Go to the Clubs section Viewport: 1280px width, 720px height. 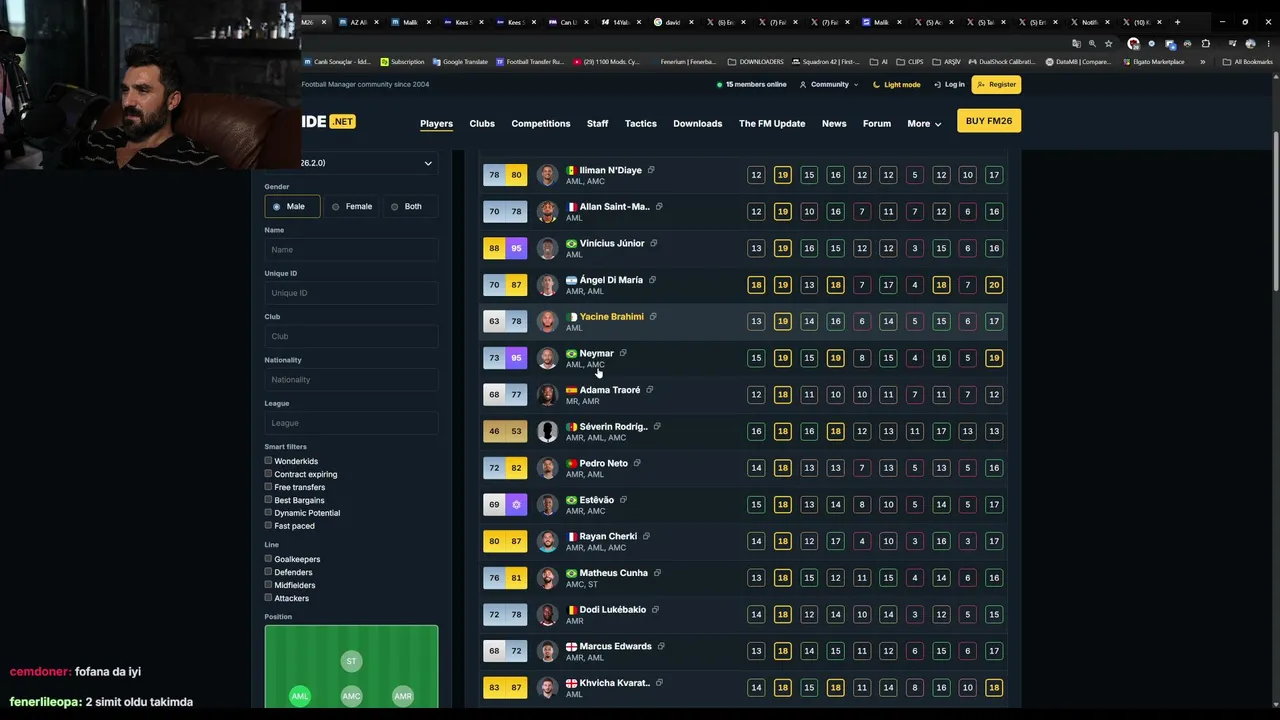pyautogui.click(x=482, y=124)
